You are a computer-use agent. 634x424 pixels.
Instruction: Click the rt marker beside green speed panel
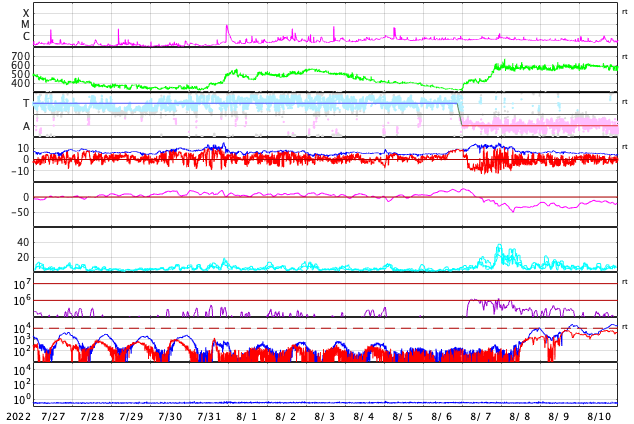(x=625, y=57)
